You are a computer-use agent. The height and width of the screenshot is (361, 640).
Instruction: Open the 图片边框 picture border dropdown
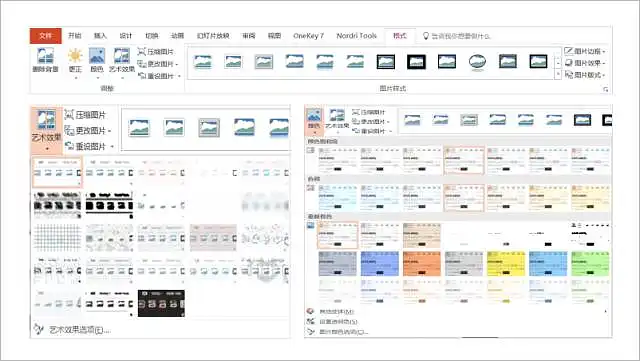coord(585,51)
